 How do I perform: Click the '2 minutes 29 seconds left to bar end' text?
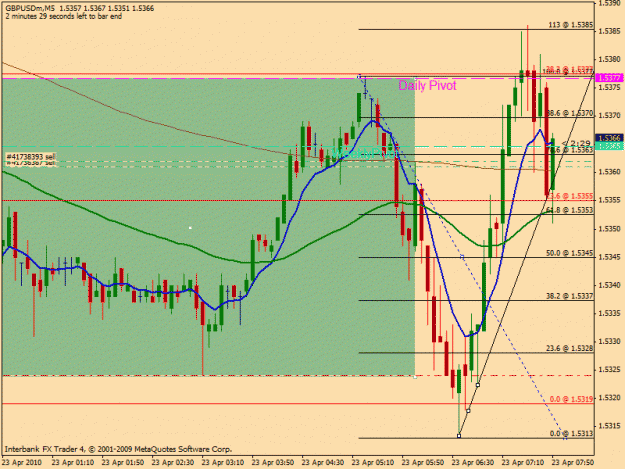point(64,16)
